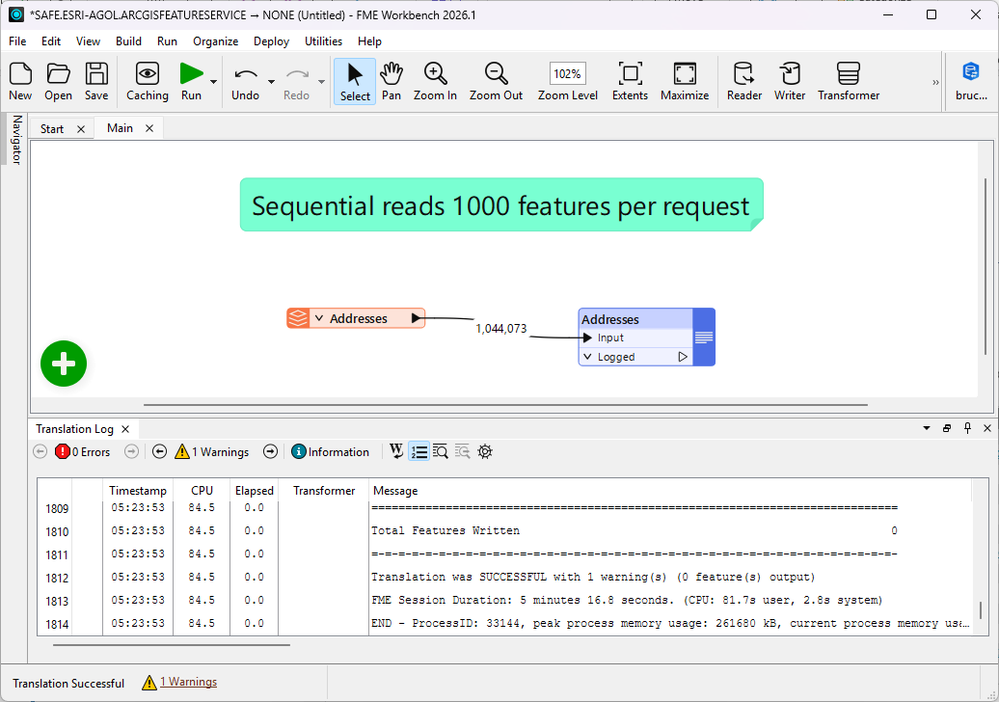Open the Deploy menu
The image size is (999, 702).
coord(271,41)
